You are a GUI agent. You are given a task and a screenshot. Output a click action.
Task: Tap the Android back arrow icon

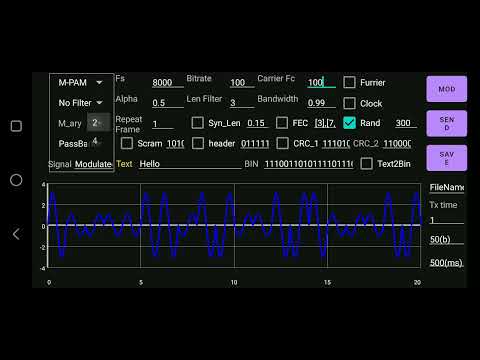coord(16,234)
